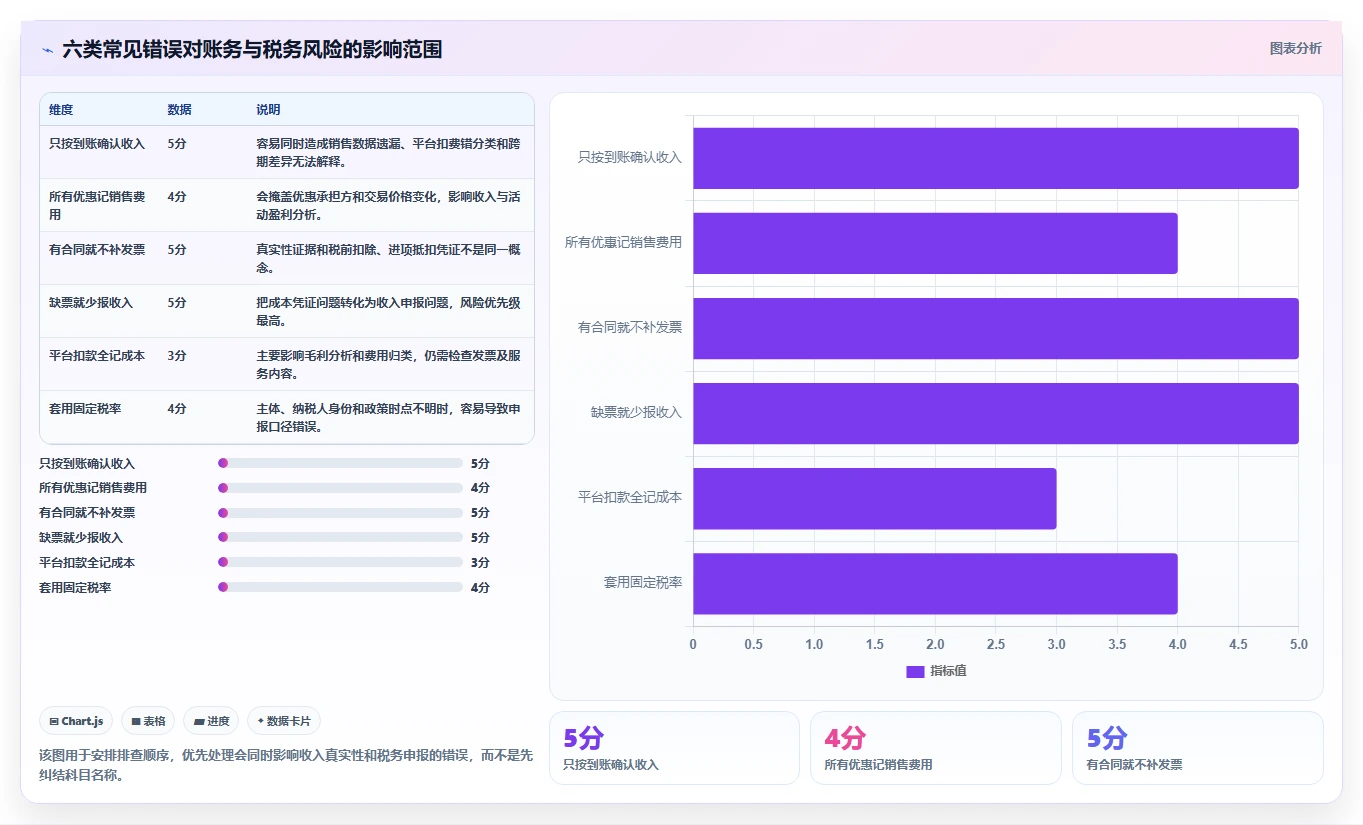Click table cell 有合同就不补发票
This screenshot has width=1363, height=825.
[97, 250]
